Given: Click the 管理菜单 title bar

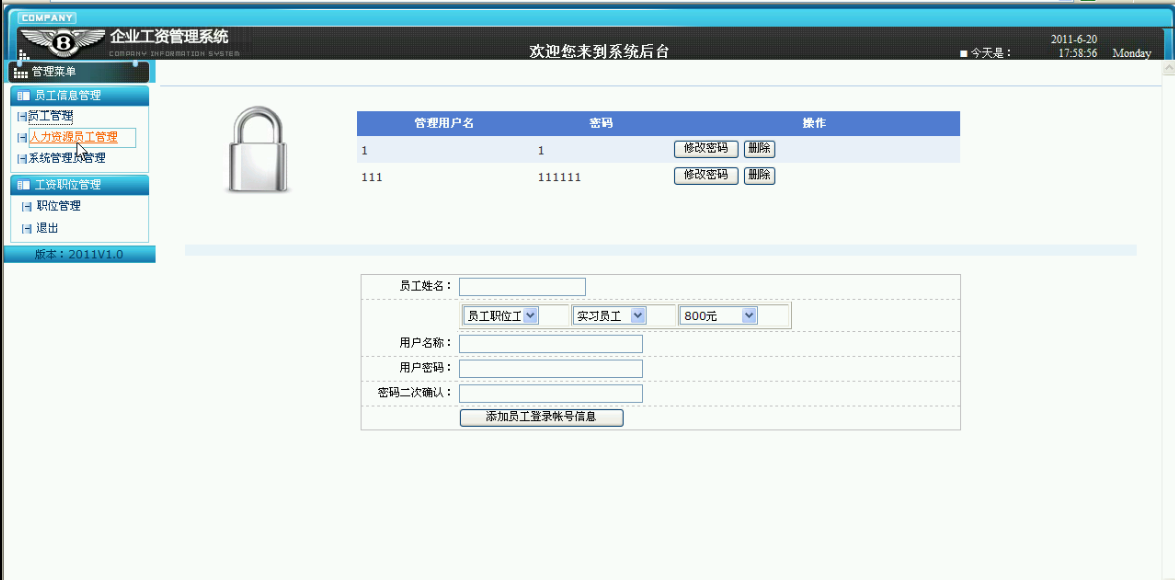Looking at the screenshot, I should pos(79,72).
